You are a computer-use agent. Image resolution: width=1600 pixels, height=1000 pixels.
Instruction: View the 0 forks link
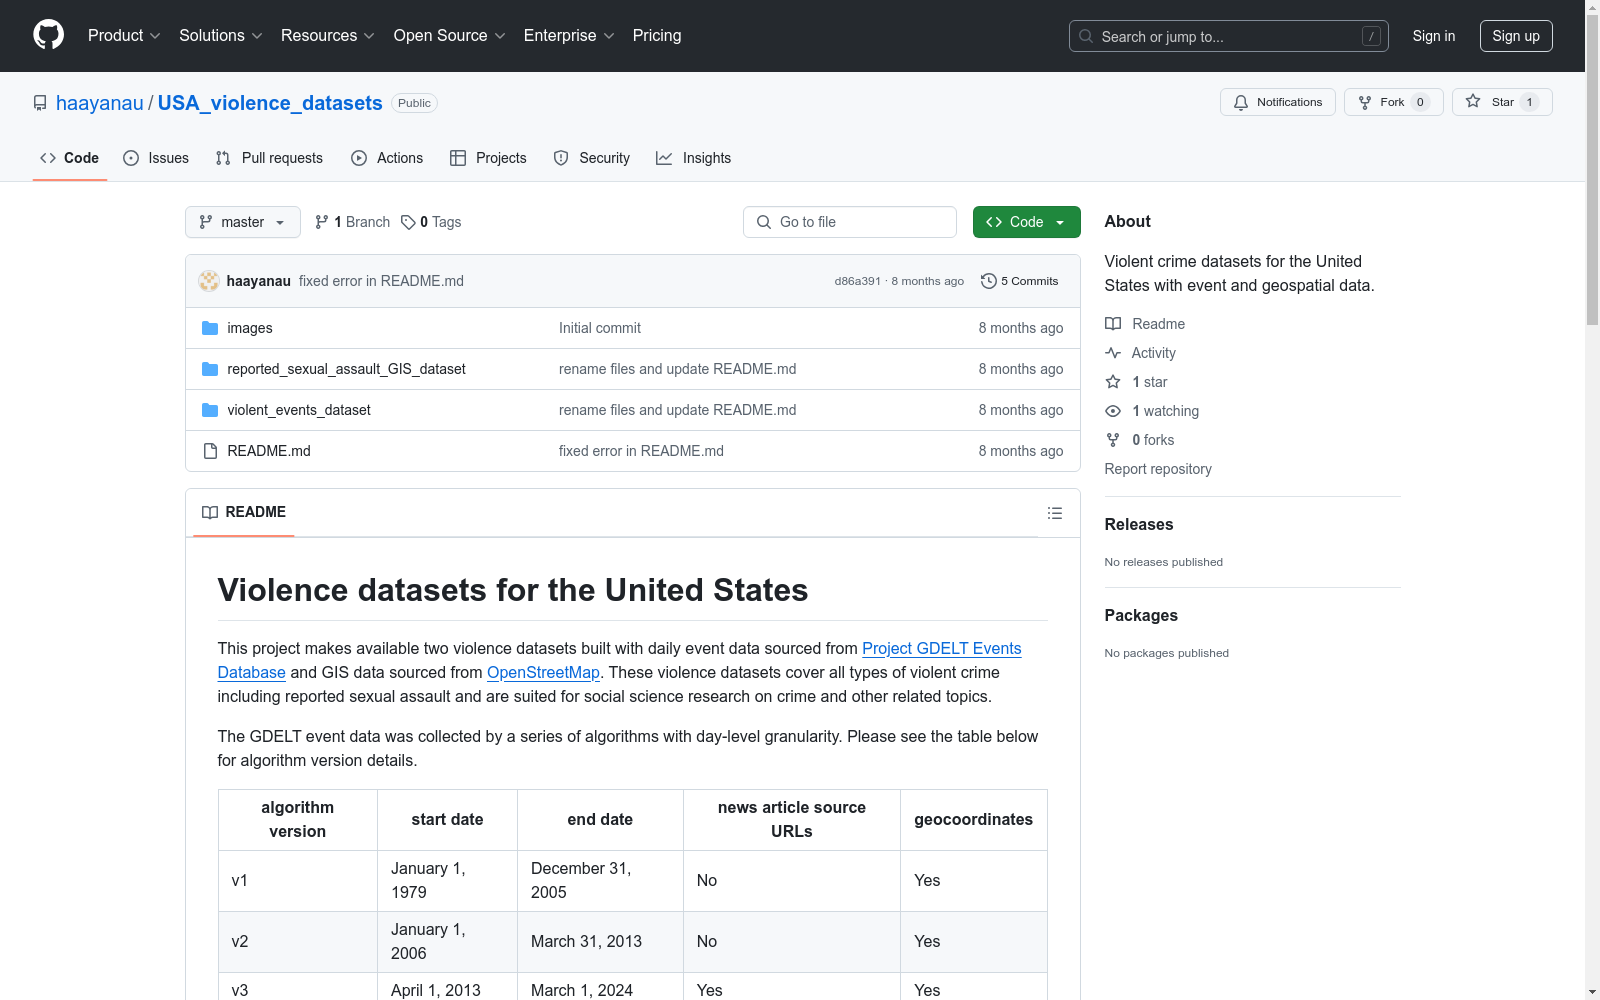1140,440
